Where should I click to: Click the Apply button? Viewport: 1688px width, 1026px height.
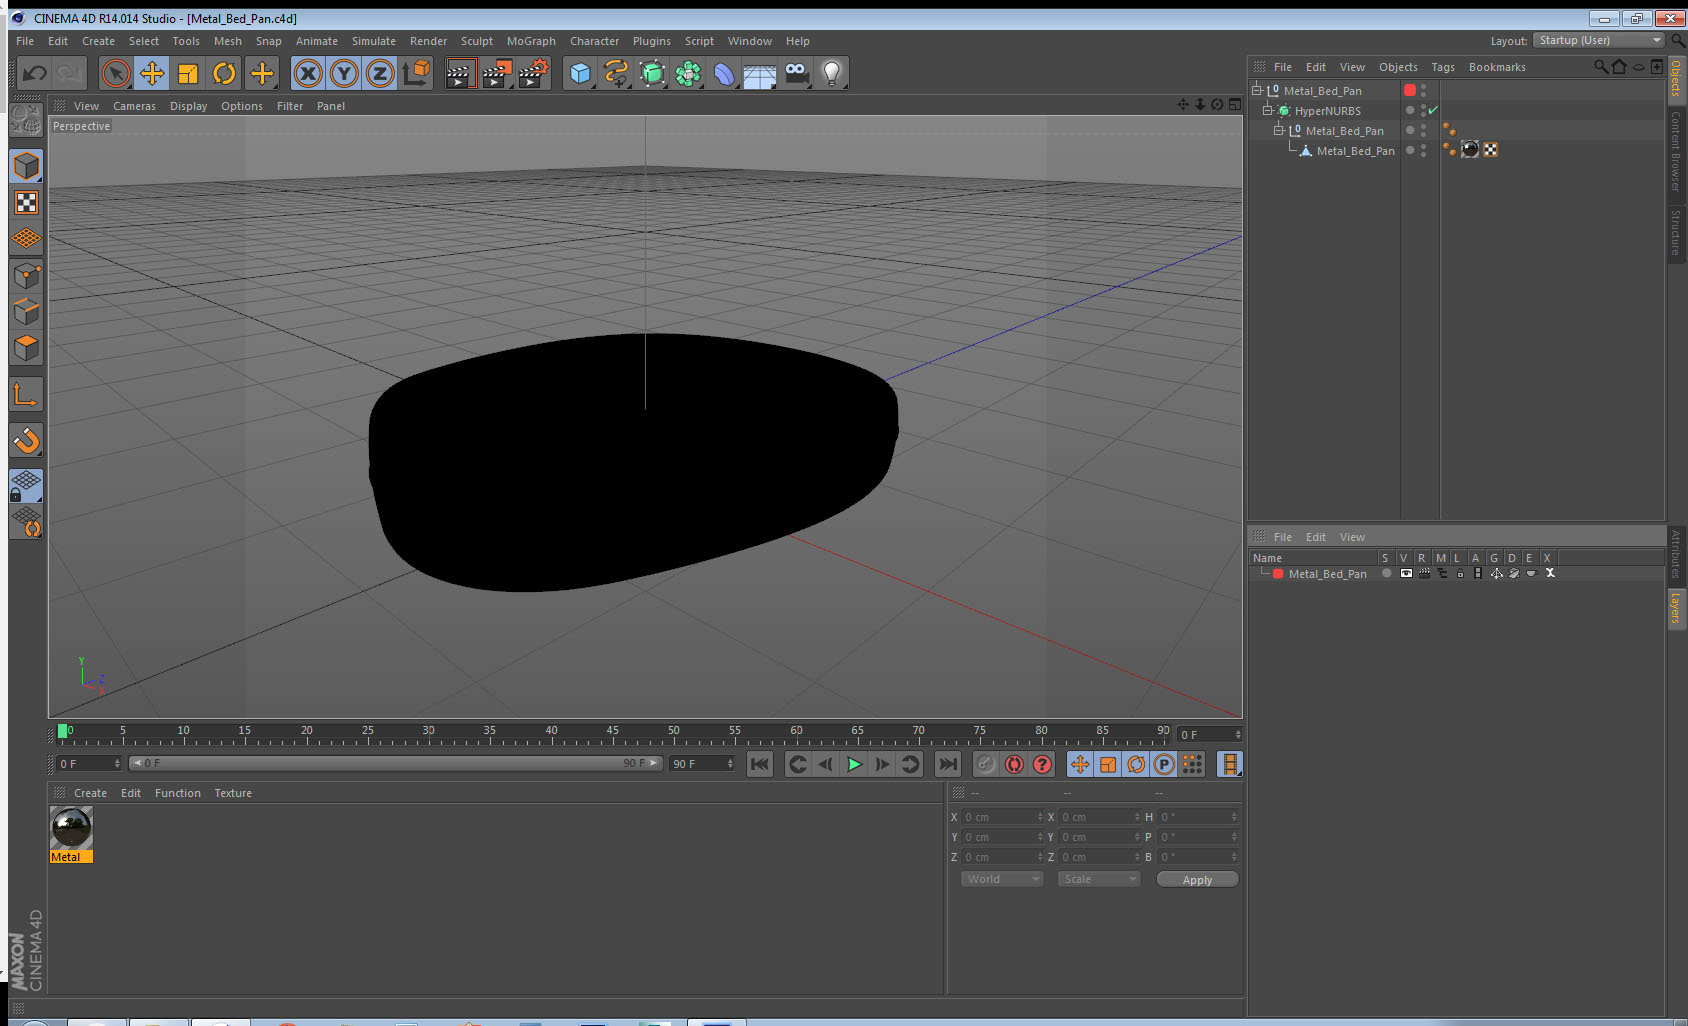tap(1197, 880)
